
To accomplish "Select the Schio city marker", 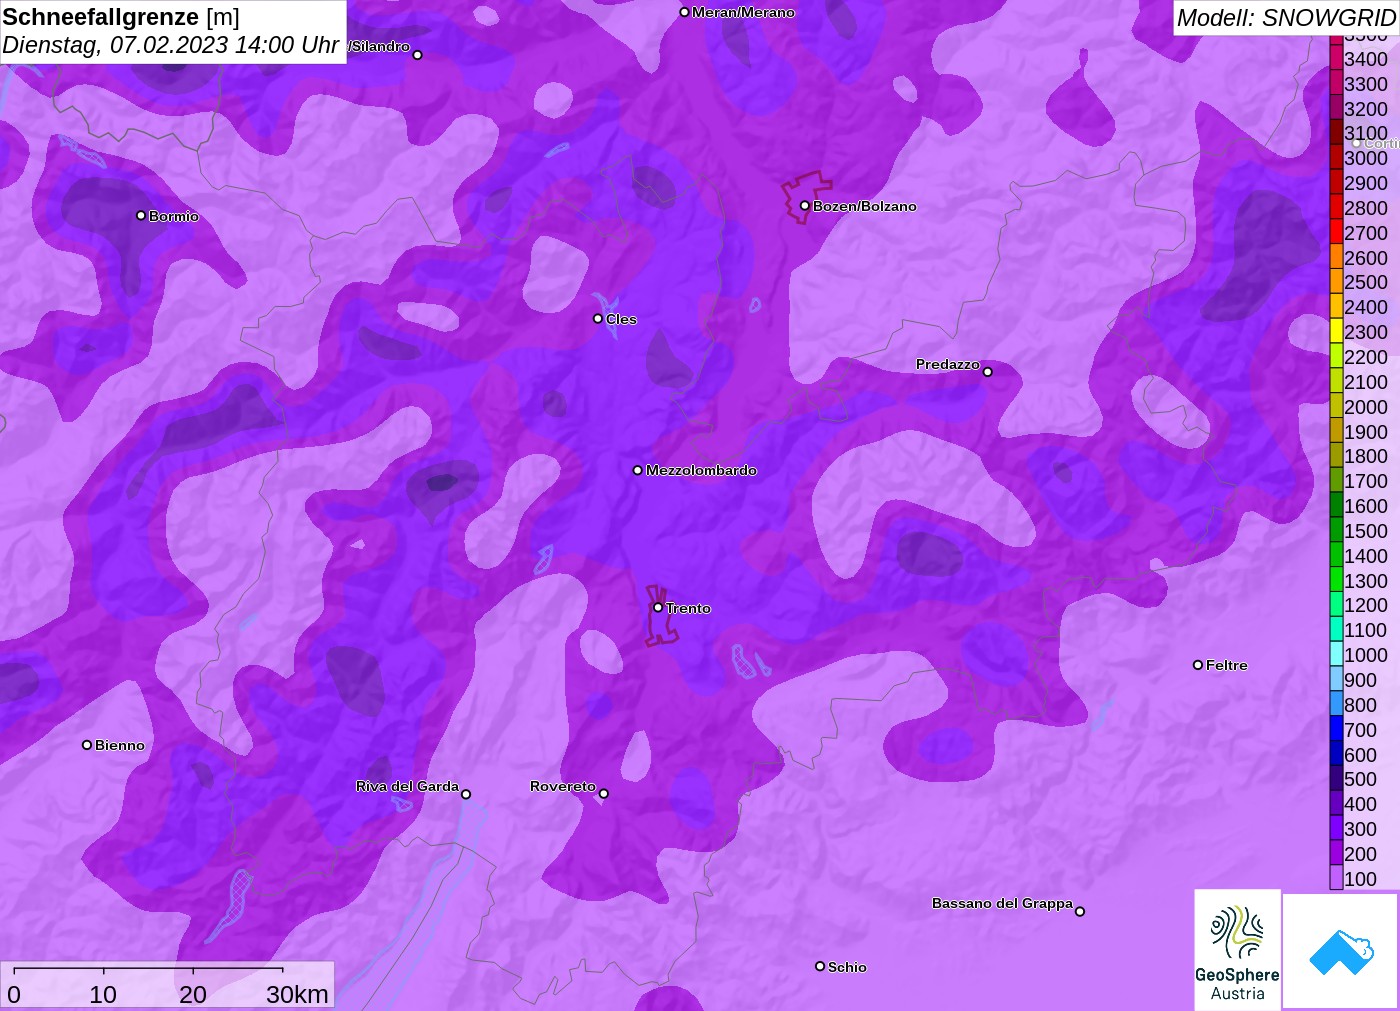I will click(x=820, y=966).
